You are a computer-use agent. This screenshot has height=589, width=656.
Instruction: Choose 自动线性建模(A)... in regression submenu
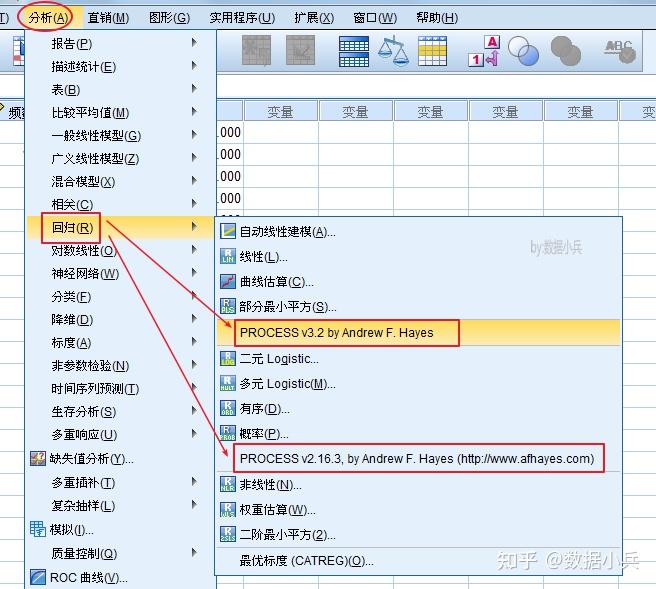click(x=418, y=231)
